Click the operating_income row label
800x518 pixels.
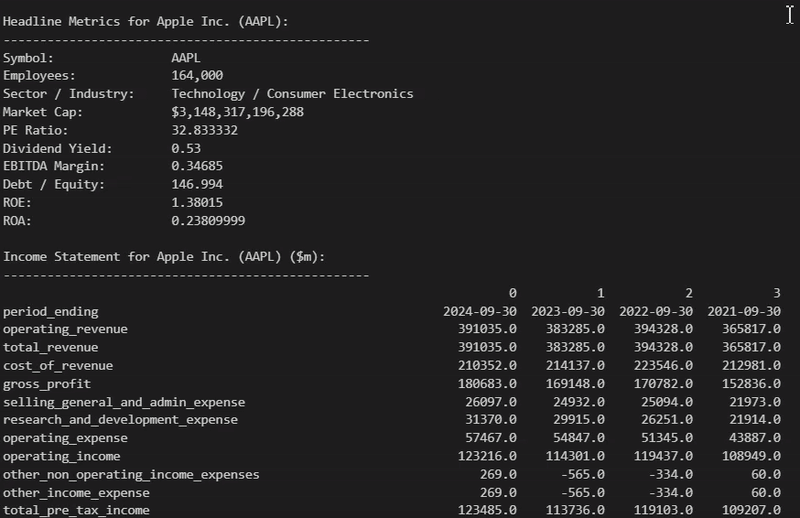(62, 457)
